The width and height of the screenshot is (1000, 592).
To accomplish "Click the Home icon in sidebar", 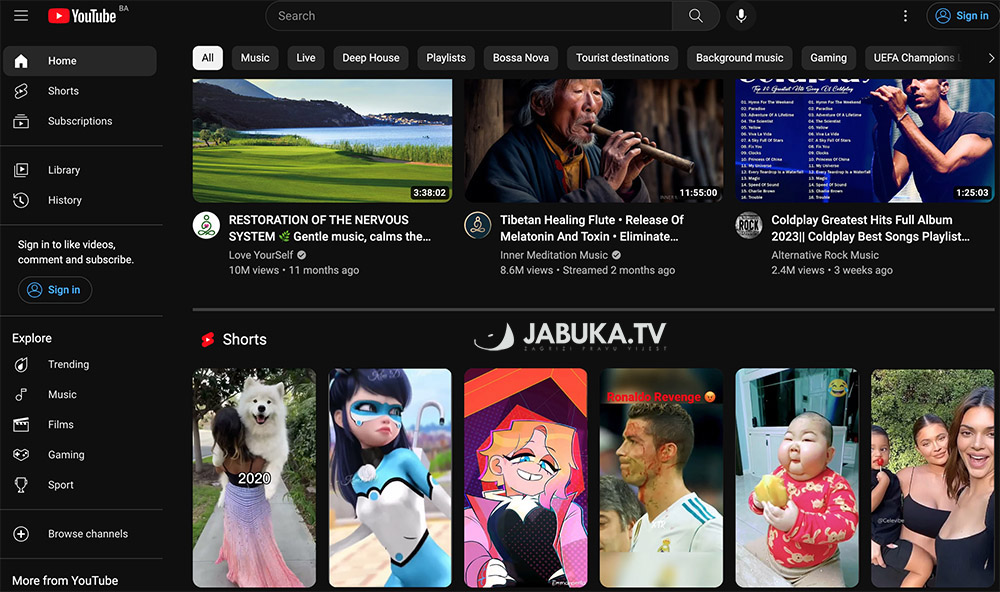I will pos(21,61).
